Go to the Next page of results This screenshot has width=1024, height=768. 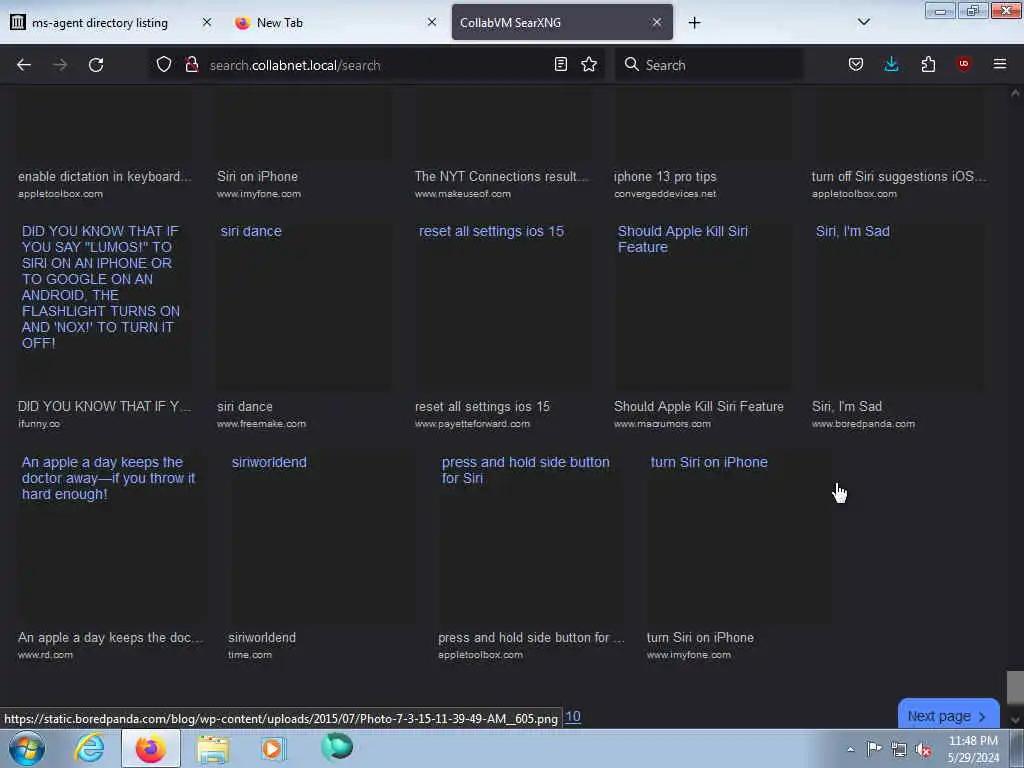tap(948, 716)
